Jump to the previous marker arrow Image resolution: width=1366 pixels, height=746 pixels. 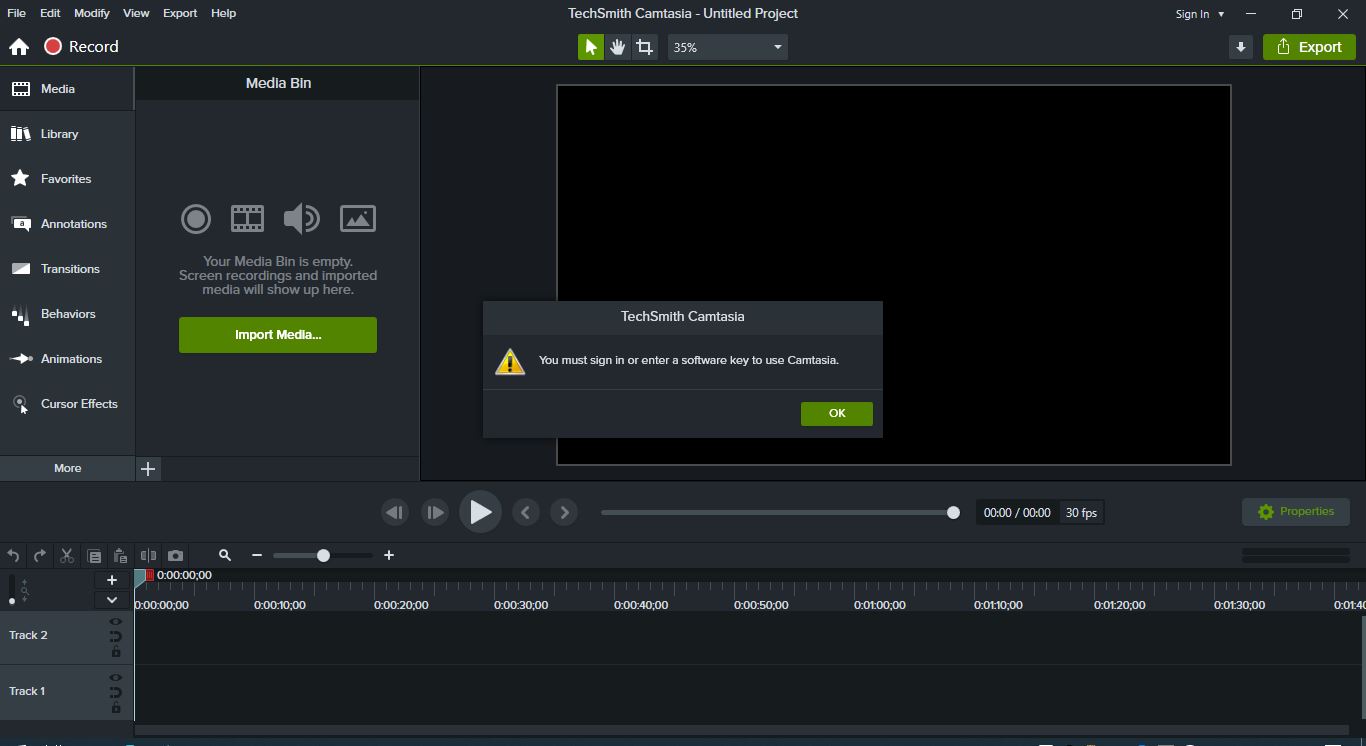tap(526, 512)
